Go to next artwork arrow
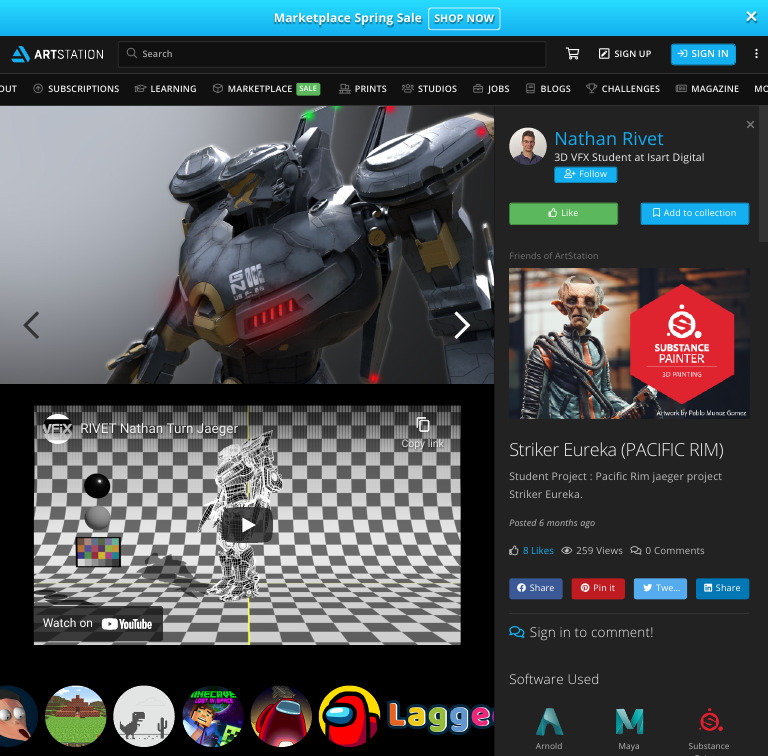 tap(461, 325)
